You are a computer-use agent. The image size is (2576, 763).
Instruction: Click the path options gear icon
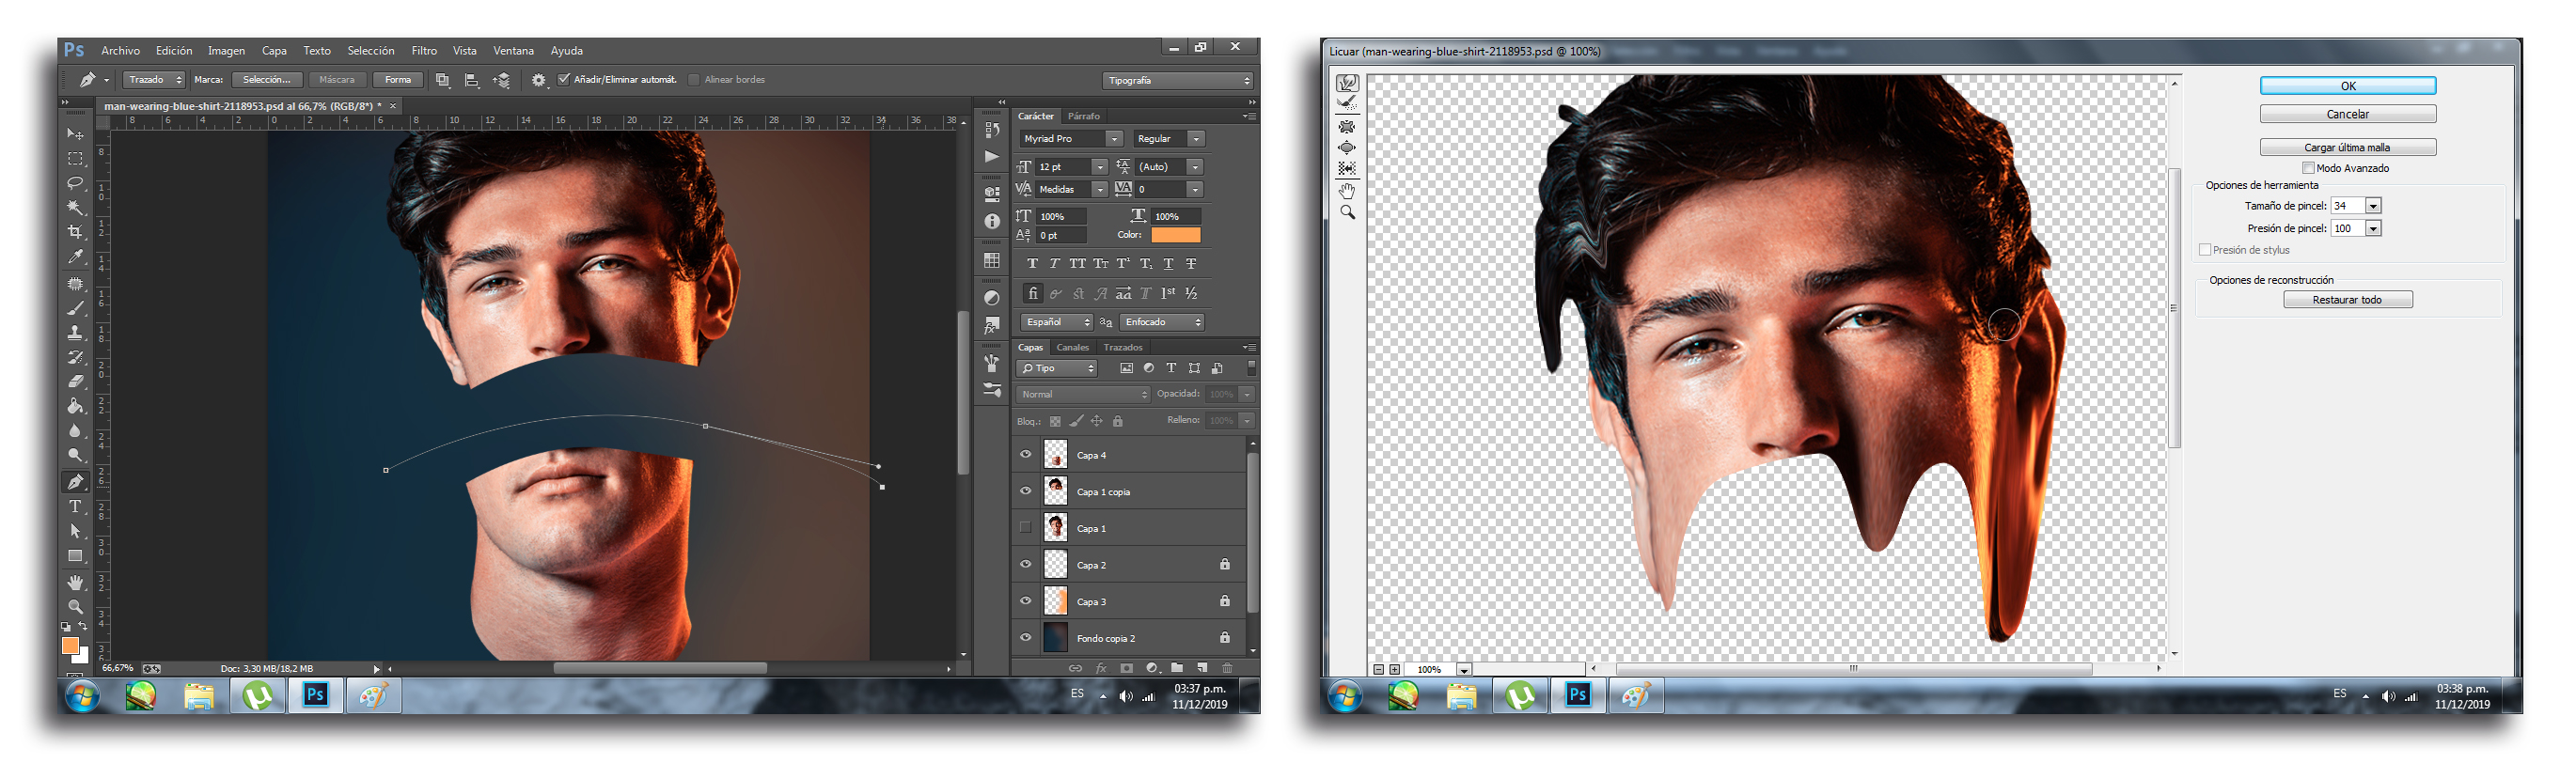point(538,80)
